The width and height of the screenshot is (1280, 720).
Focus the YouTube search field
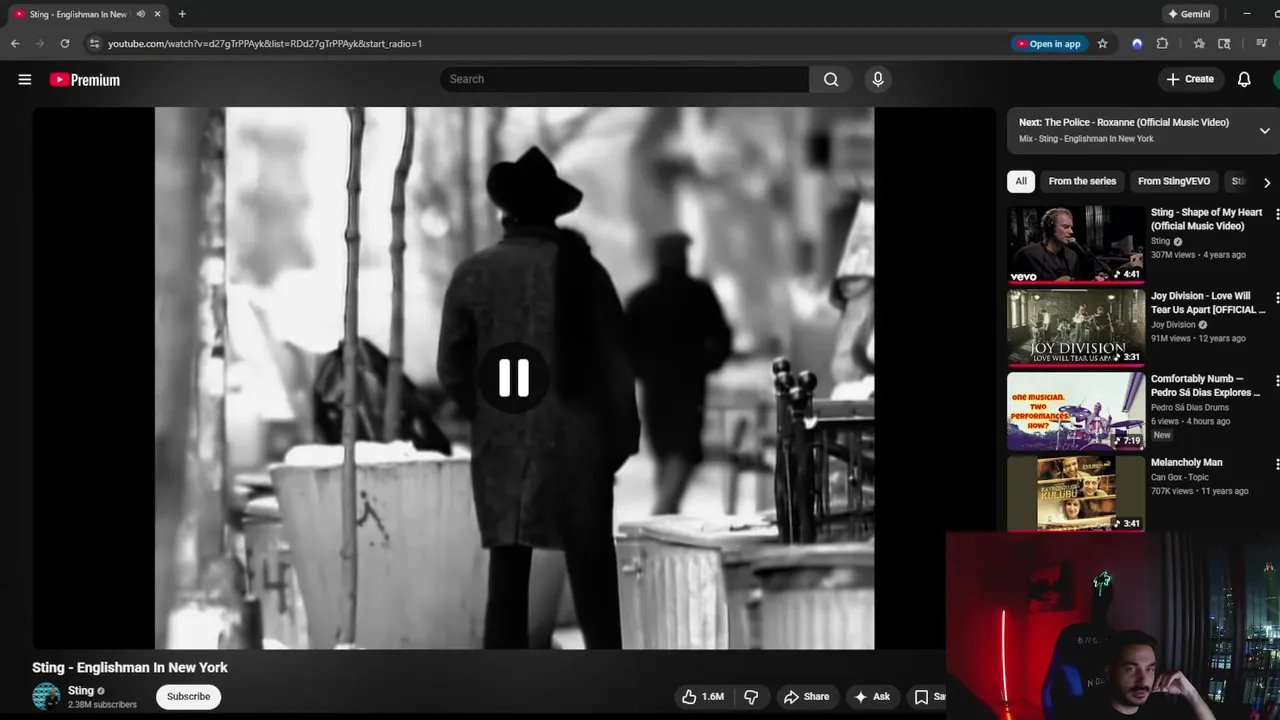click(624, 79)
